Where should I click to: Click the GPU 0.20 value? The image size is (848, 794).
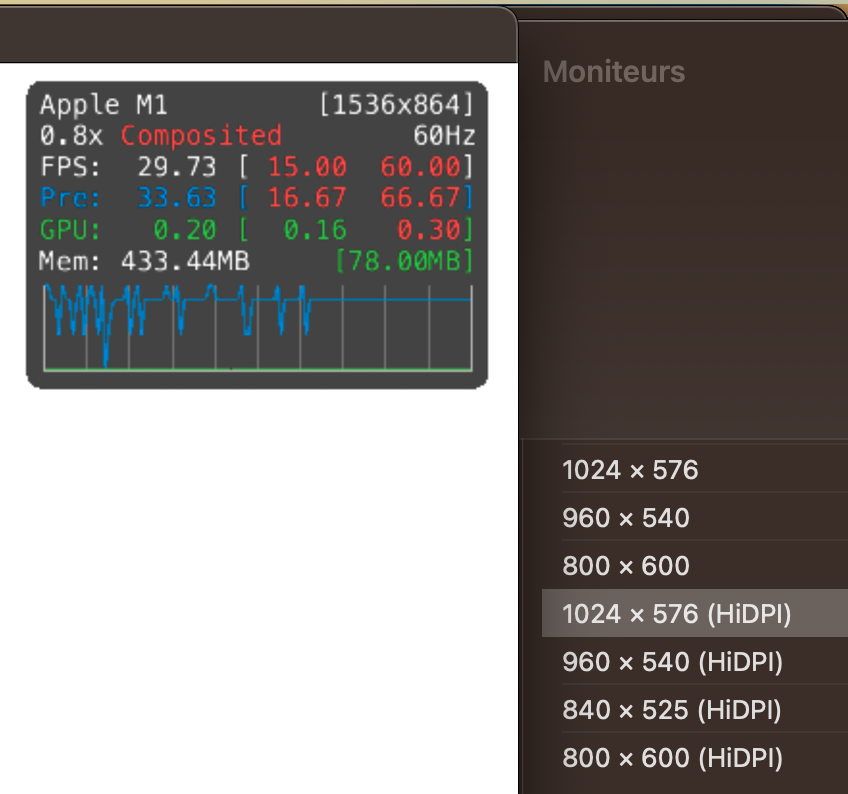click(185, 229)
